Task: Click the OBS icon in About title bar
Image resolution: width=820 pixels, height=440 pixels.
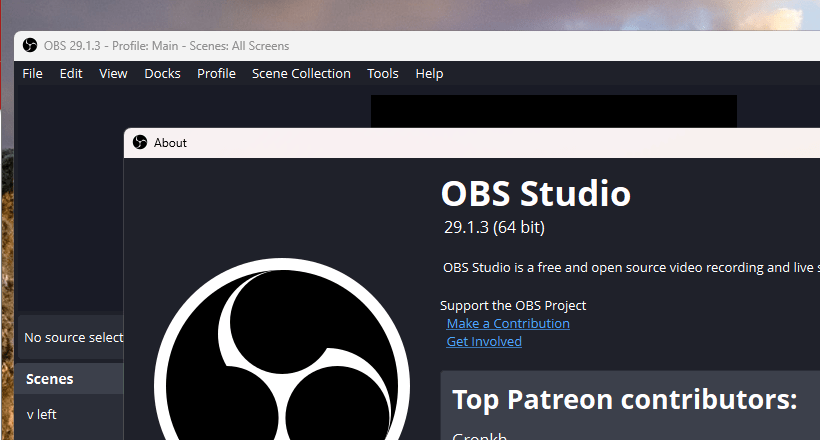Action: point(140,142)
